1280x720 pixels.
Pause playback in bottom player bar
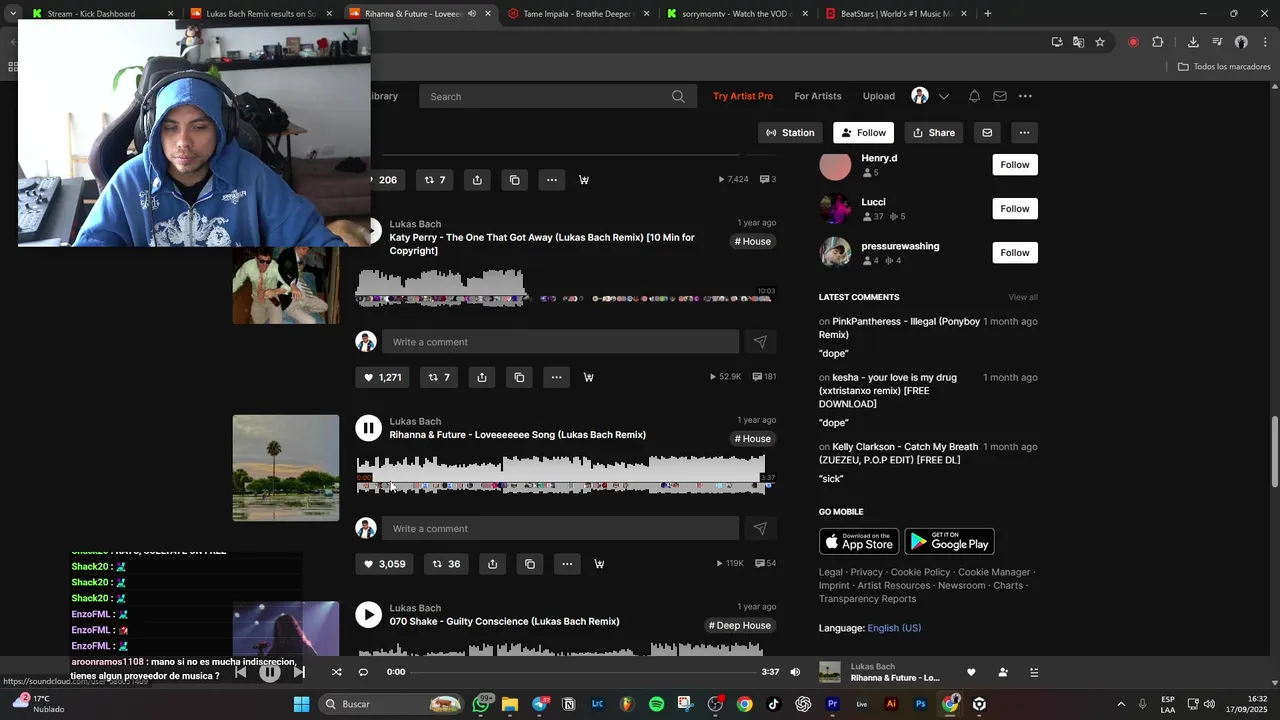pyautogui.click(x=269, y=672)
